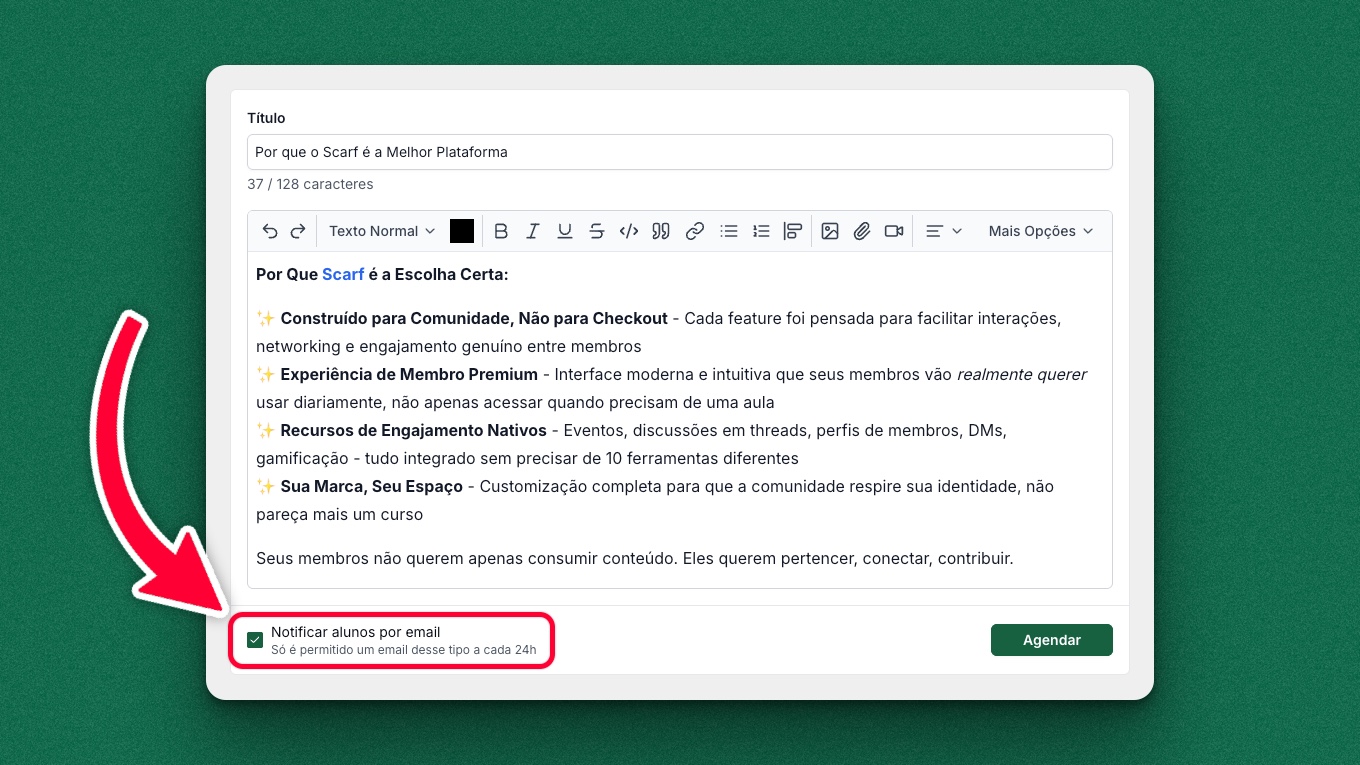Create a bulleted list
Image resolution: width=1360 pixels, height=765 pixels.
pyautogui.click(x=729, y=231)
